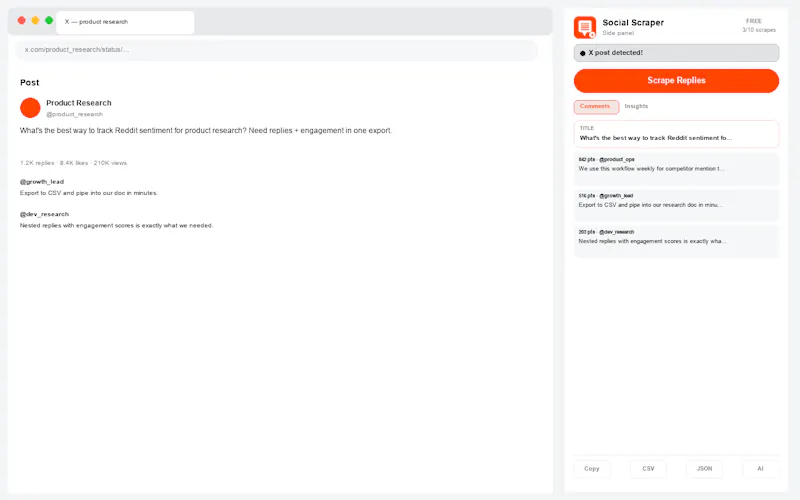Click the '3/10 scrapes' usage text
This screenshot has height=500, width=800.
759,30
